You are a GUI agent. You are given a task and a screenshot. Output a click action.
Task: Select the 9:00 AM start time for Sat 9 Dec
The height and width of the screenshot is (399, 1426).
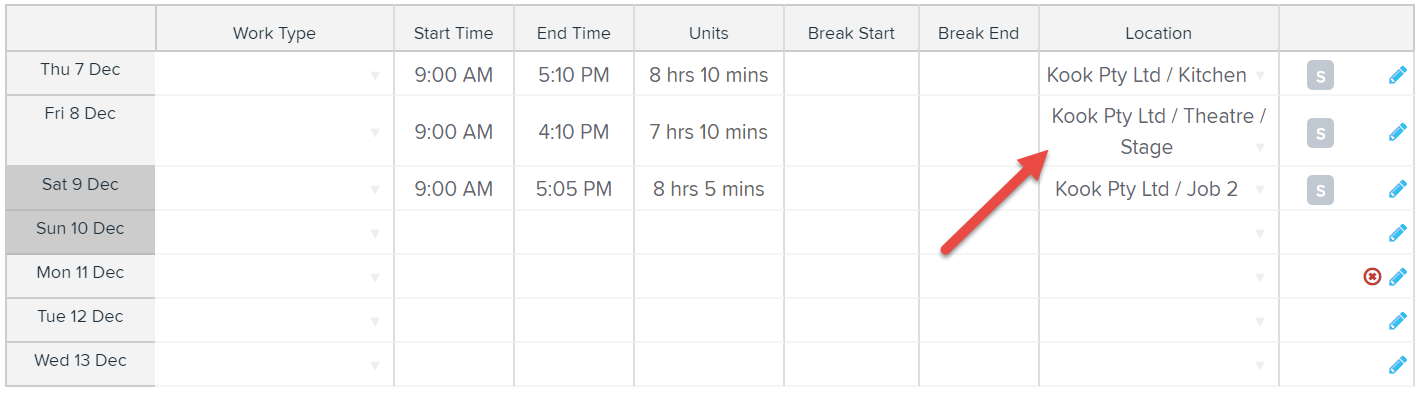(x=454, y=189)
